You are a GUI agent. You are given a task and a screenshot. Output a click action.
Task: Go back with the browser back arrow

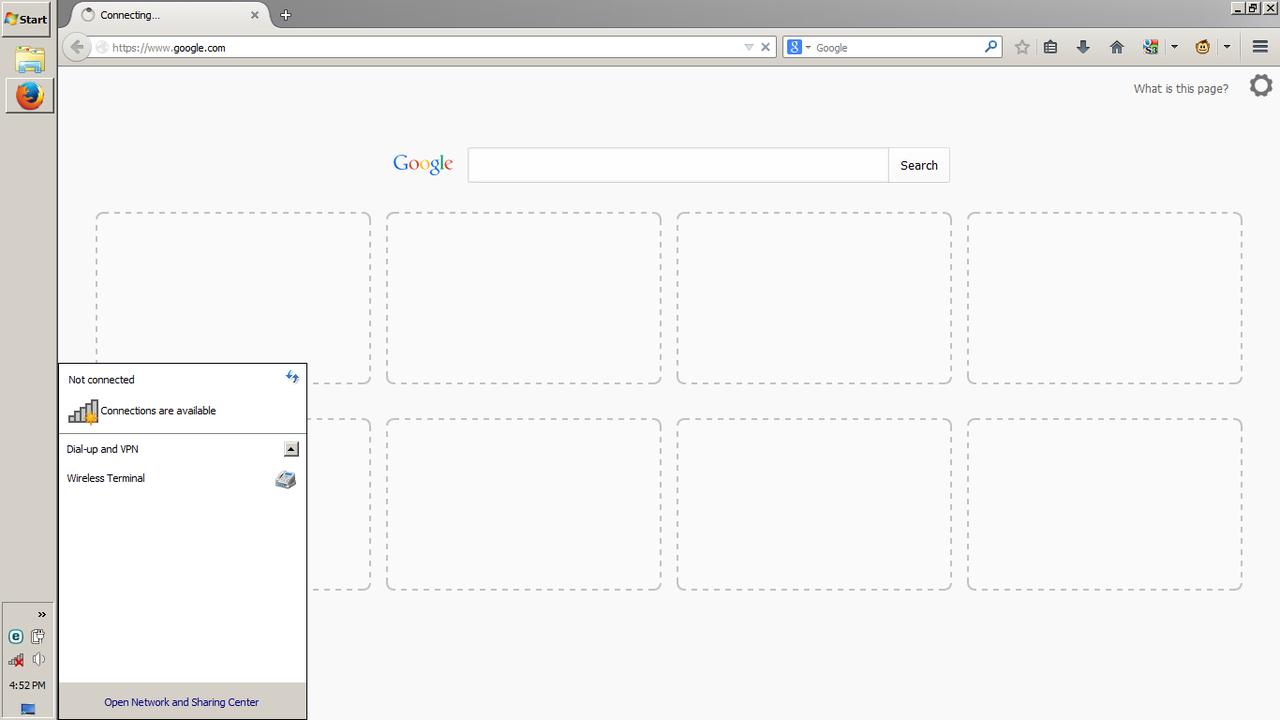(77, 47)
